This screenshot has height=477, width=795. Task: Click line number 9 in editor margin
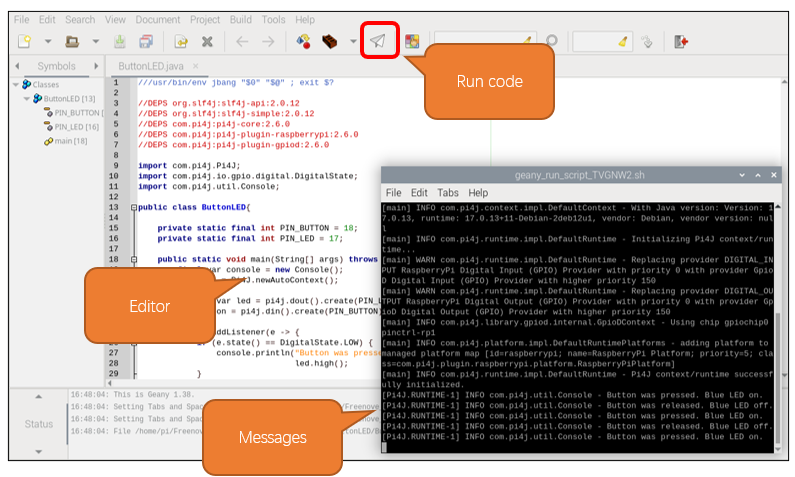116,165
